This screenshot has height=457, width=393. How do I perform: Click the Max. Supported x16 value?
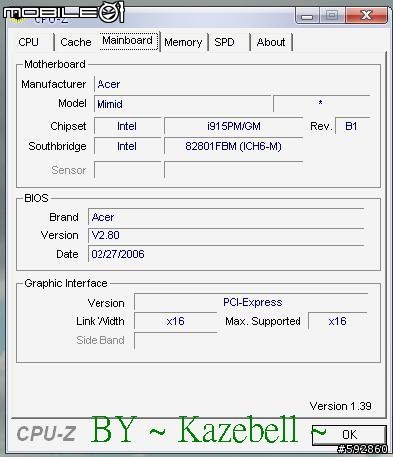click(x=337, y=321)
